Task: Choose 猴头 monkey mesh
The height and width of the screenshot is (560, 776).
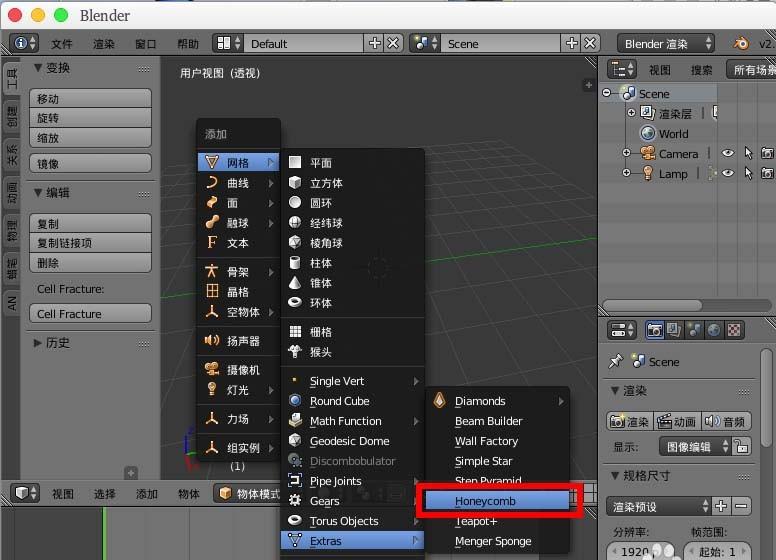Action: tap(353, 352)
